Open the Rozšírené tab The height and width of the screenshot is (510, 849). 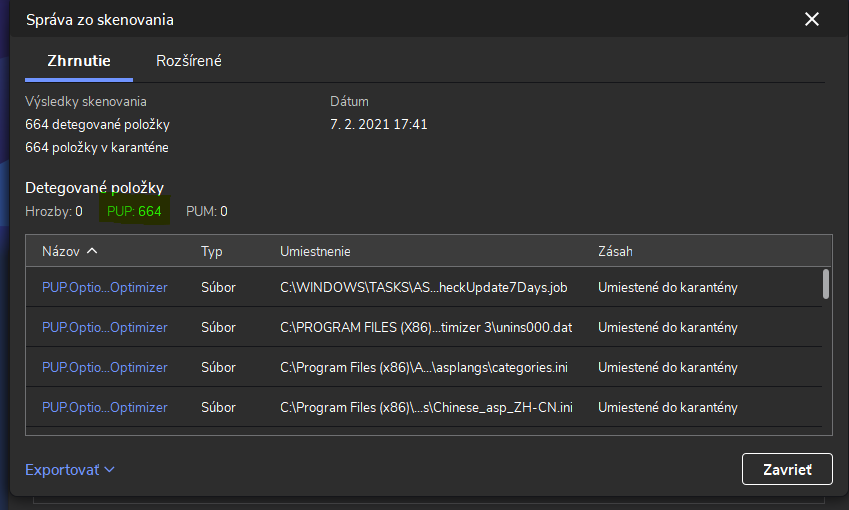[x=189, y=61]
